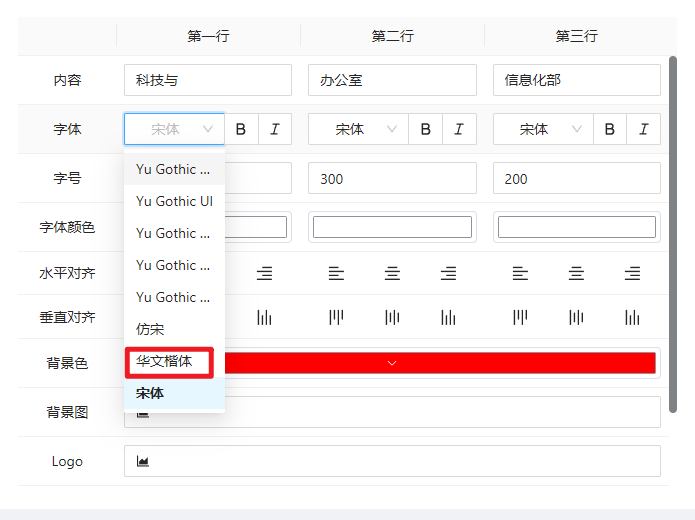
Task: Right-align second column text horizontally
Action: [x=449, y=273]
